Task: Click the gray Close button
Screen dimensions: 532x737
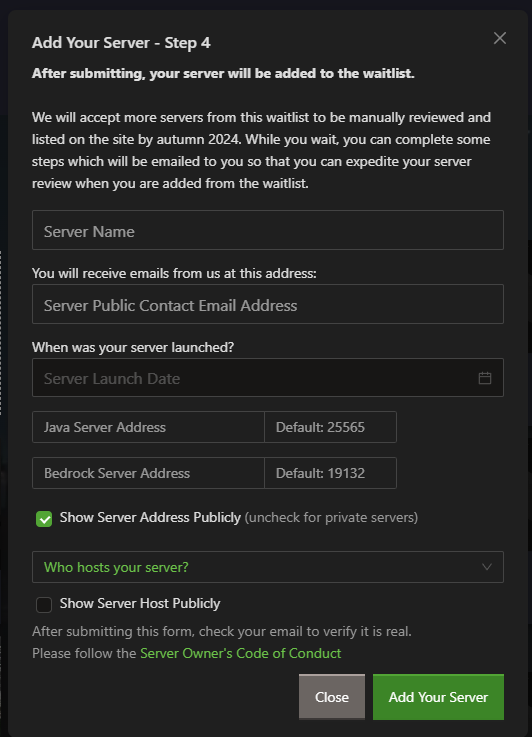Action: click(x=332, y=697)
